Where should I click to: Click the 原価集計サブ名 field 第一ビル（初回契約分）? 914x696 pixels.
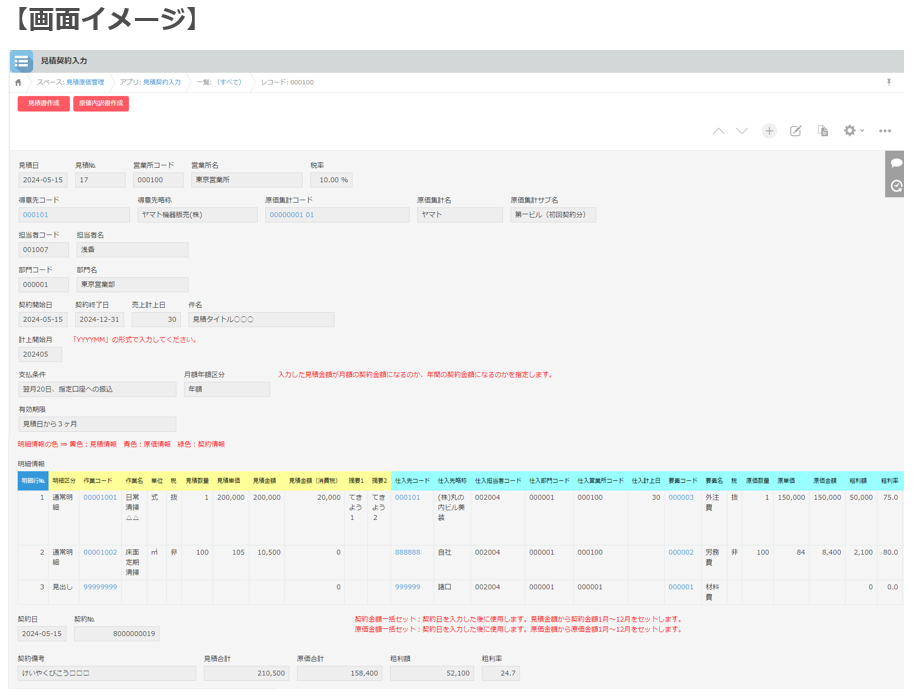(553, 215)
